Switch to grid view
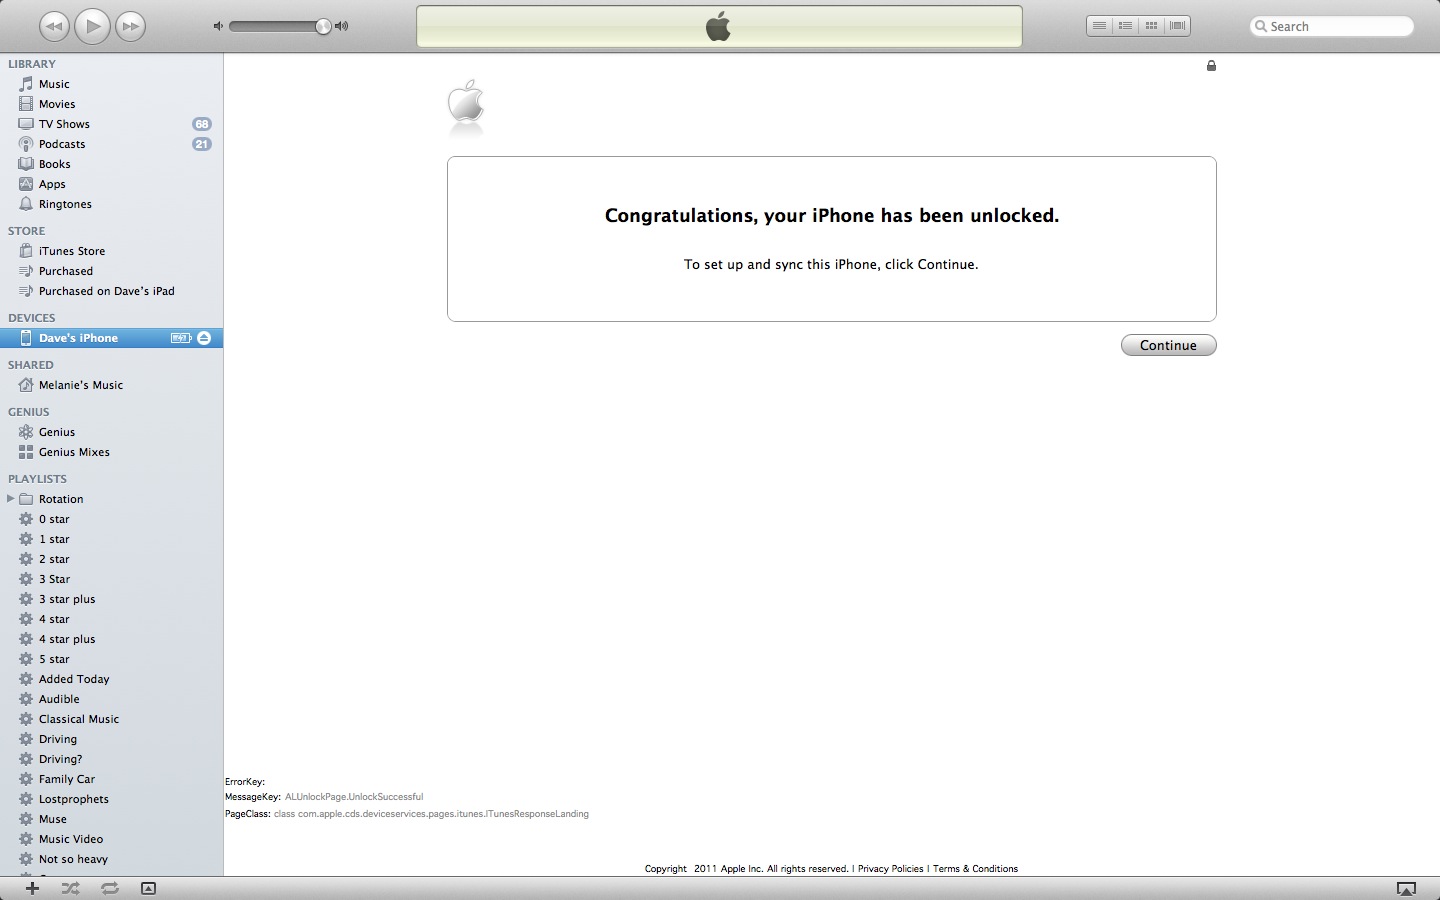The image size is (1440, 900). click(1151, 26)
